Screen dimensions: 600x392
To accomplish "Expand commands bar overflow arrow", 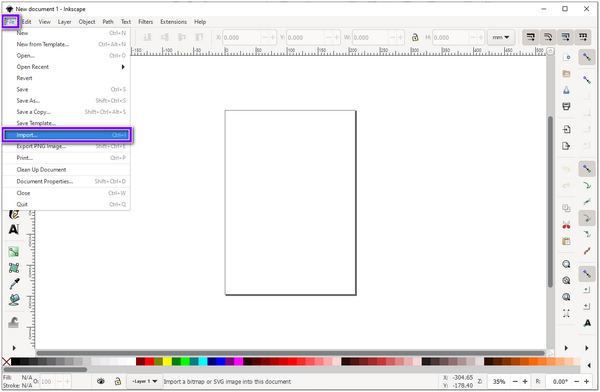I will (566, 348).
